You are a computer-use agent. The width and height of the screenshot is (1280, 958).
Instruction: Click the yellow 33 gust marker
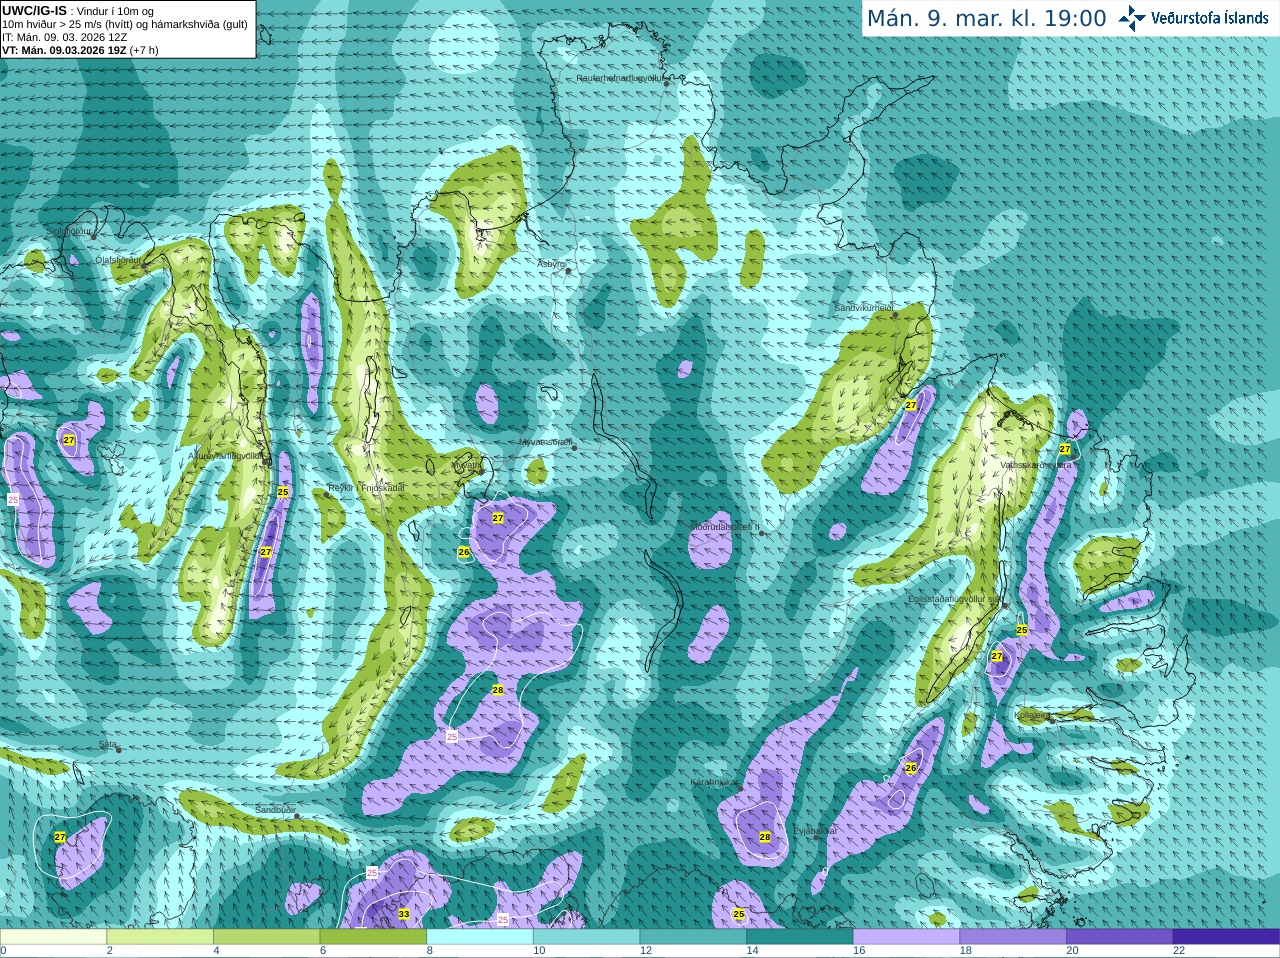[x=404, y=914]
